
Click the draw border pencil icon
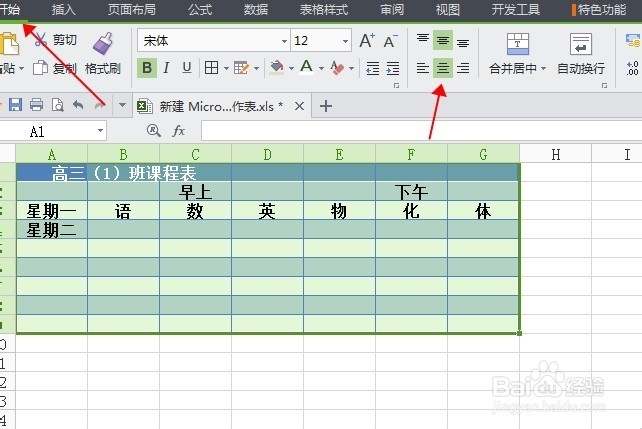(x=241, y=68)
